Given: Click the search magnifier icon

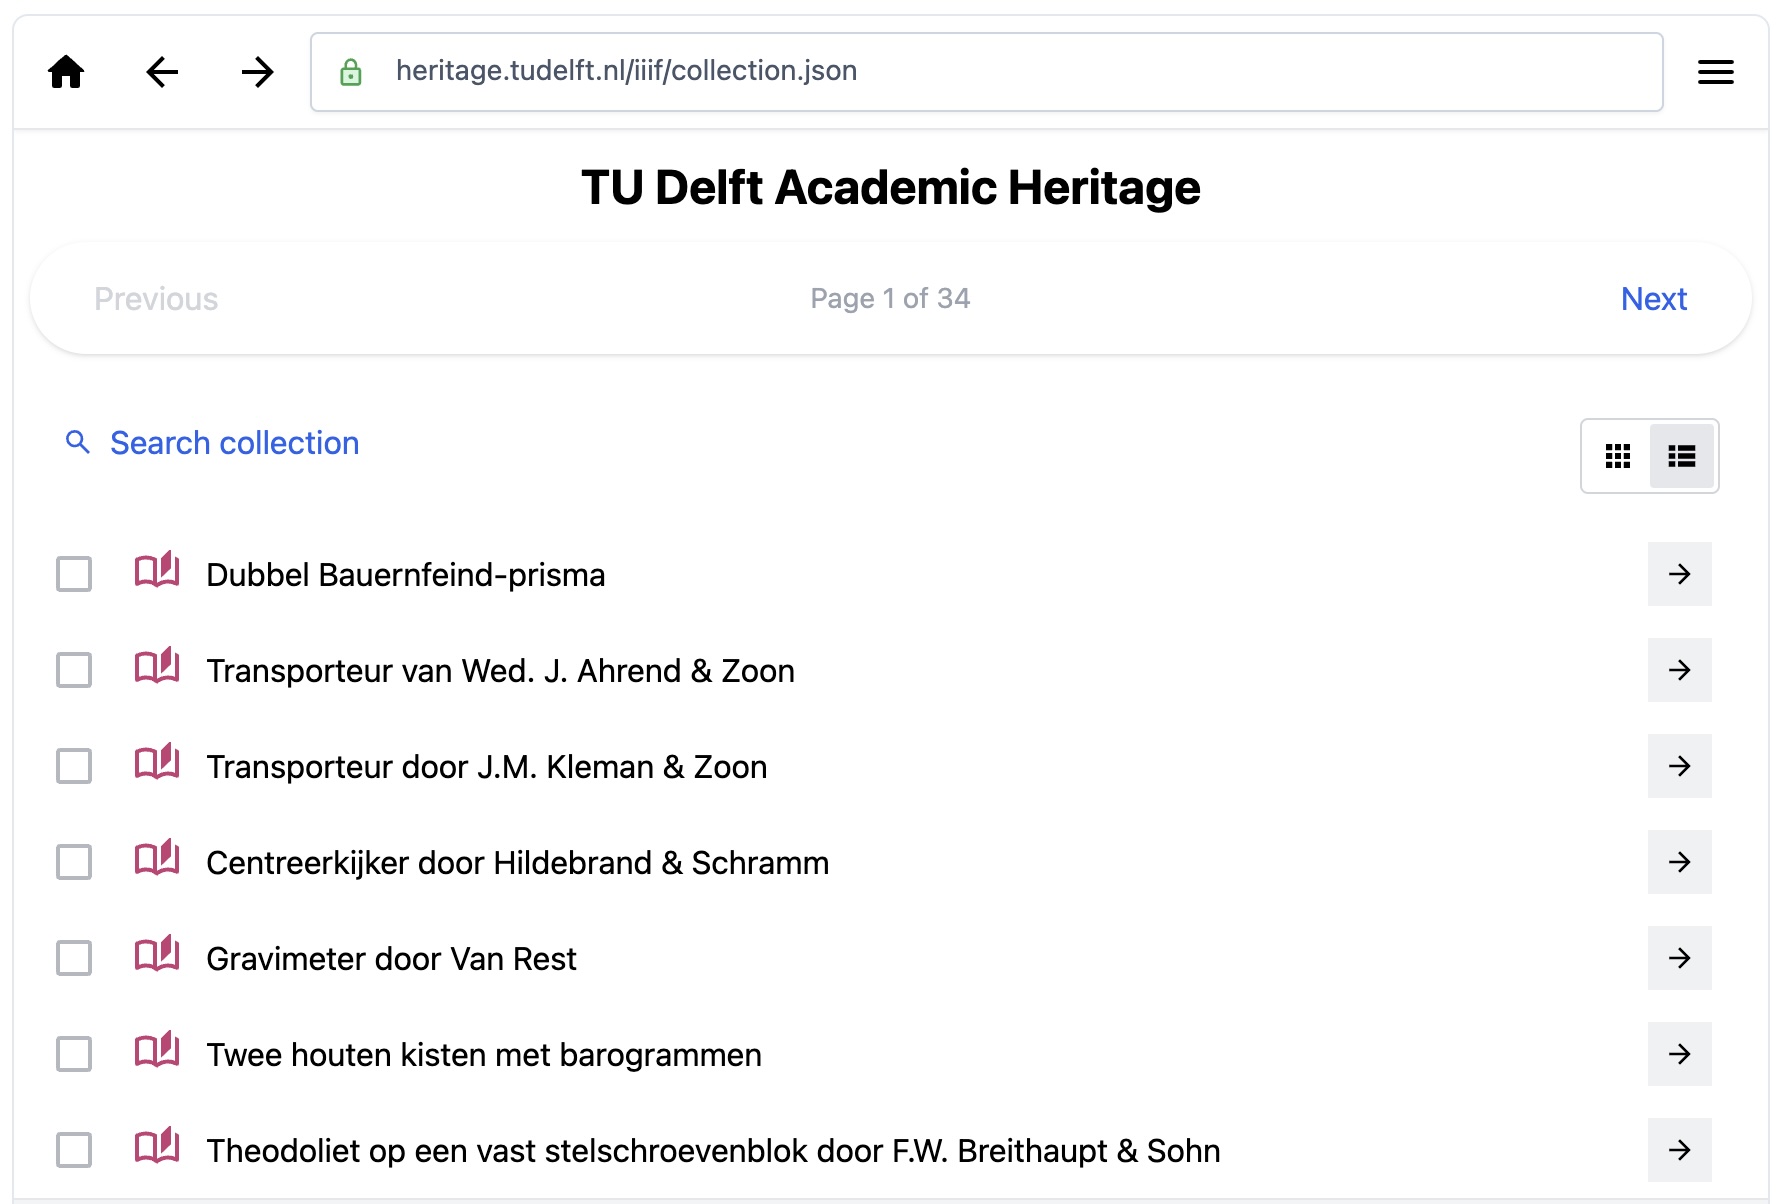Looking at the screenshot, I should [x=78, y=442].
